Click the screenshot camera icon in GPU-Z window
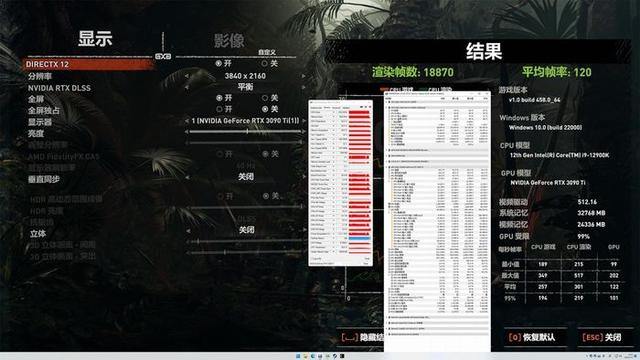Viewport: 640px width, 360px height. (362, 107)
